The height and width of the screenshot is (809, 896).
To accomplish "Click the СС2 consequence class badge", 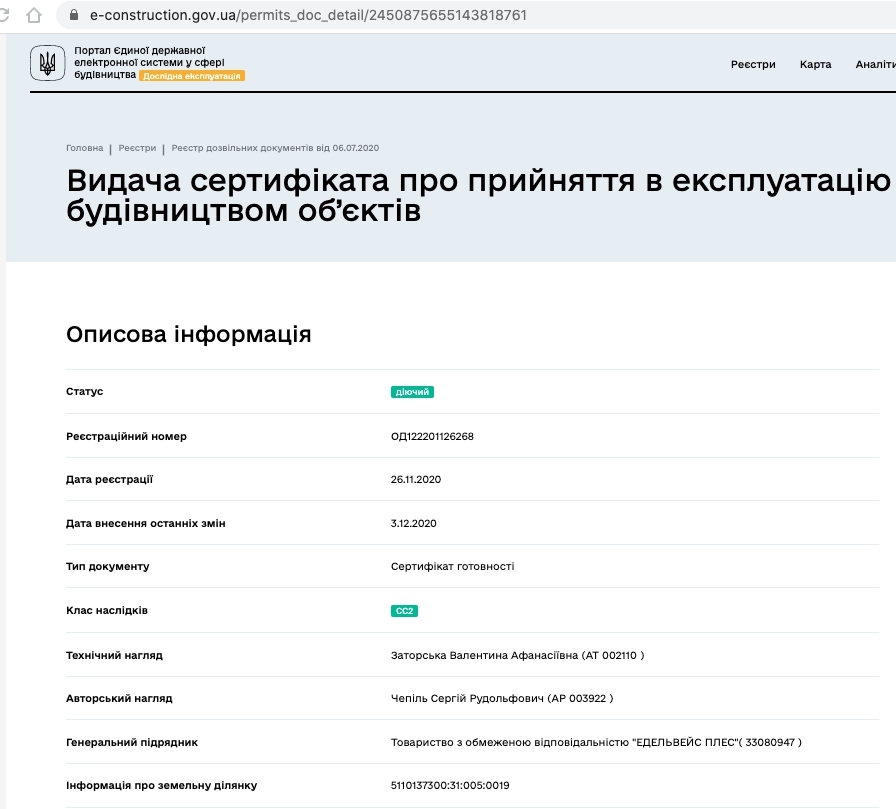I will tap(404, 611).
